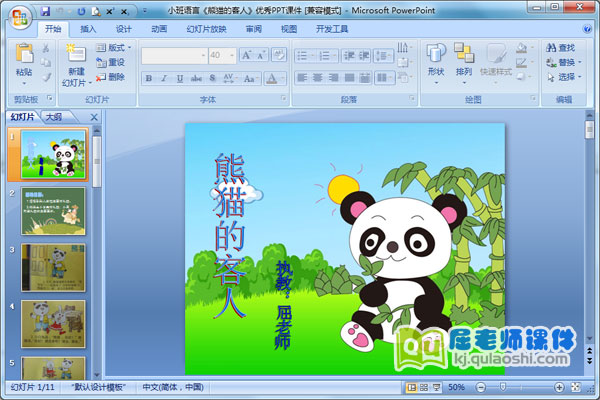Click Next Slide double arrow on scrollbar
The height and width of the screenshot is (400, 600).
(x=590, y=361)
